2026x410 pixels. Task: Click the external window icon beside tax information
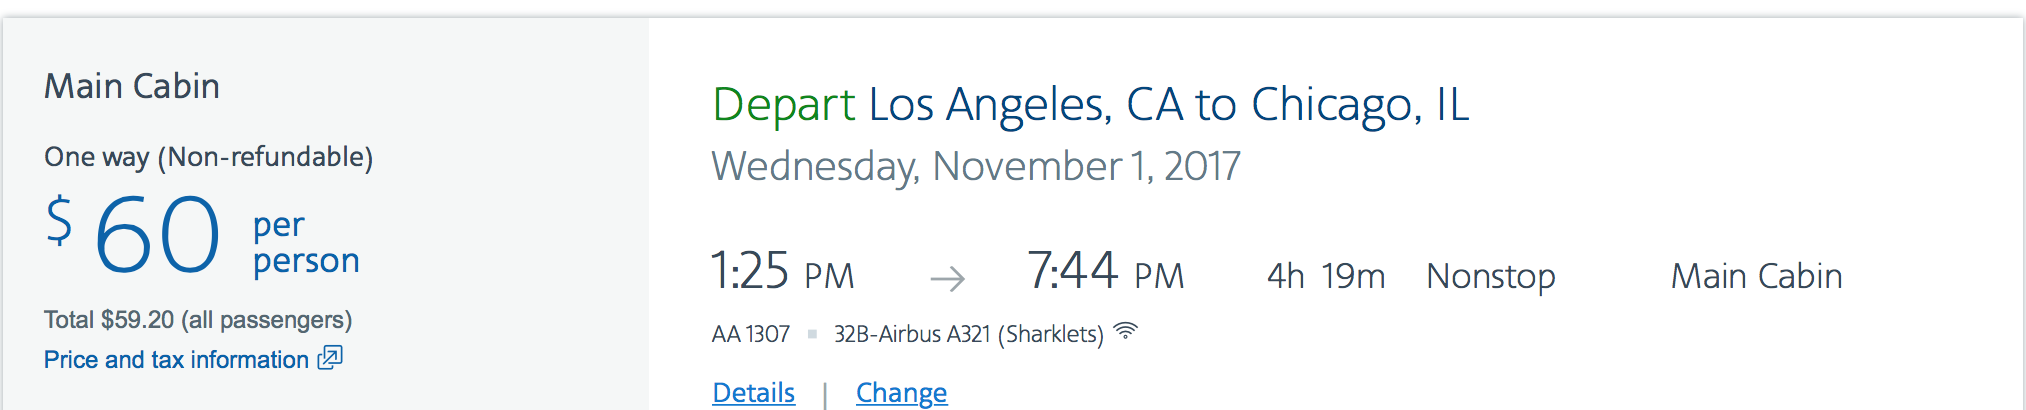[x=330, y=357]
